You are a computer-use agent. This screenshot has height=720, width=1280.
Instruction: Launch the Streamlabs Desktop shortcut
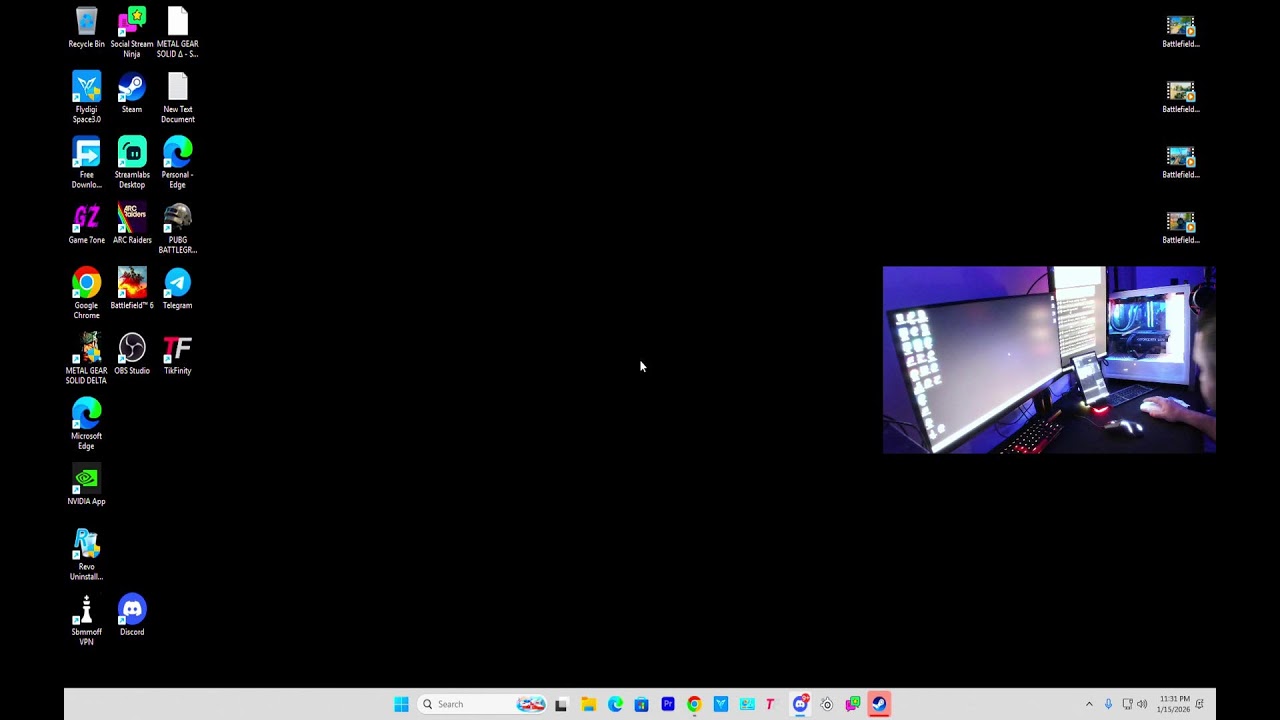pos(132,163)
